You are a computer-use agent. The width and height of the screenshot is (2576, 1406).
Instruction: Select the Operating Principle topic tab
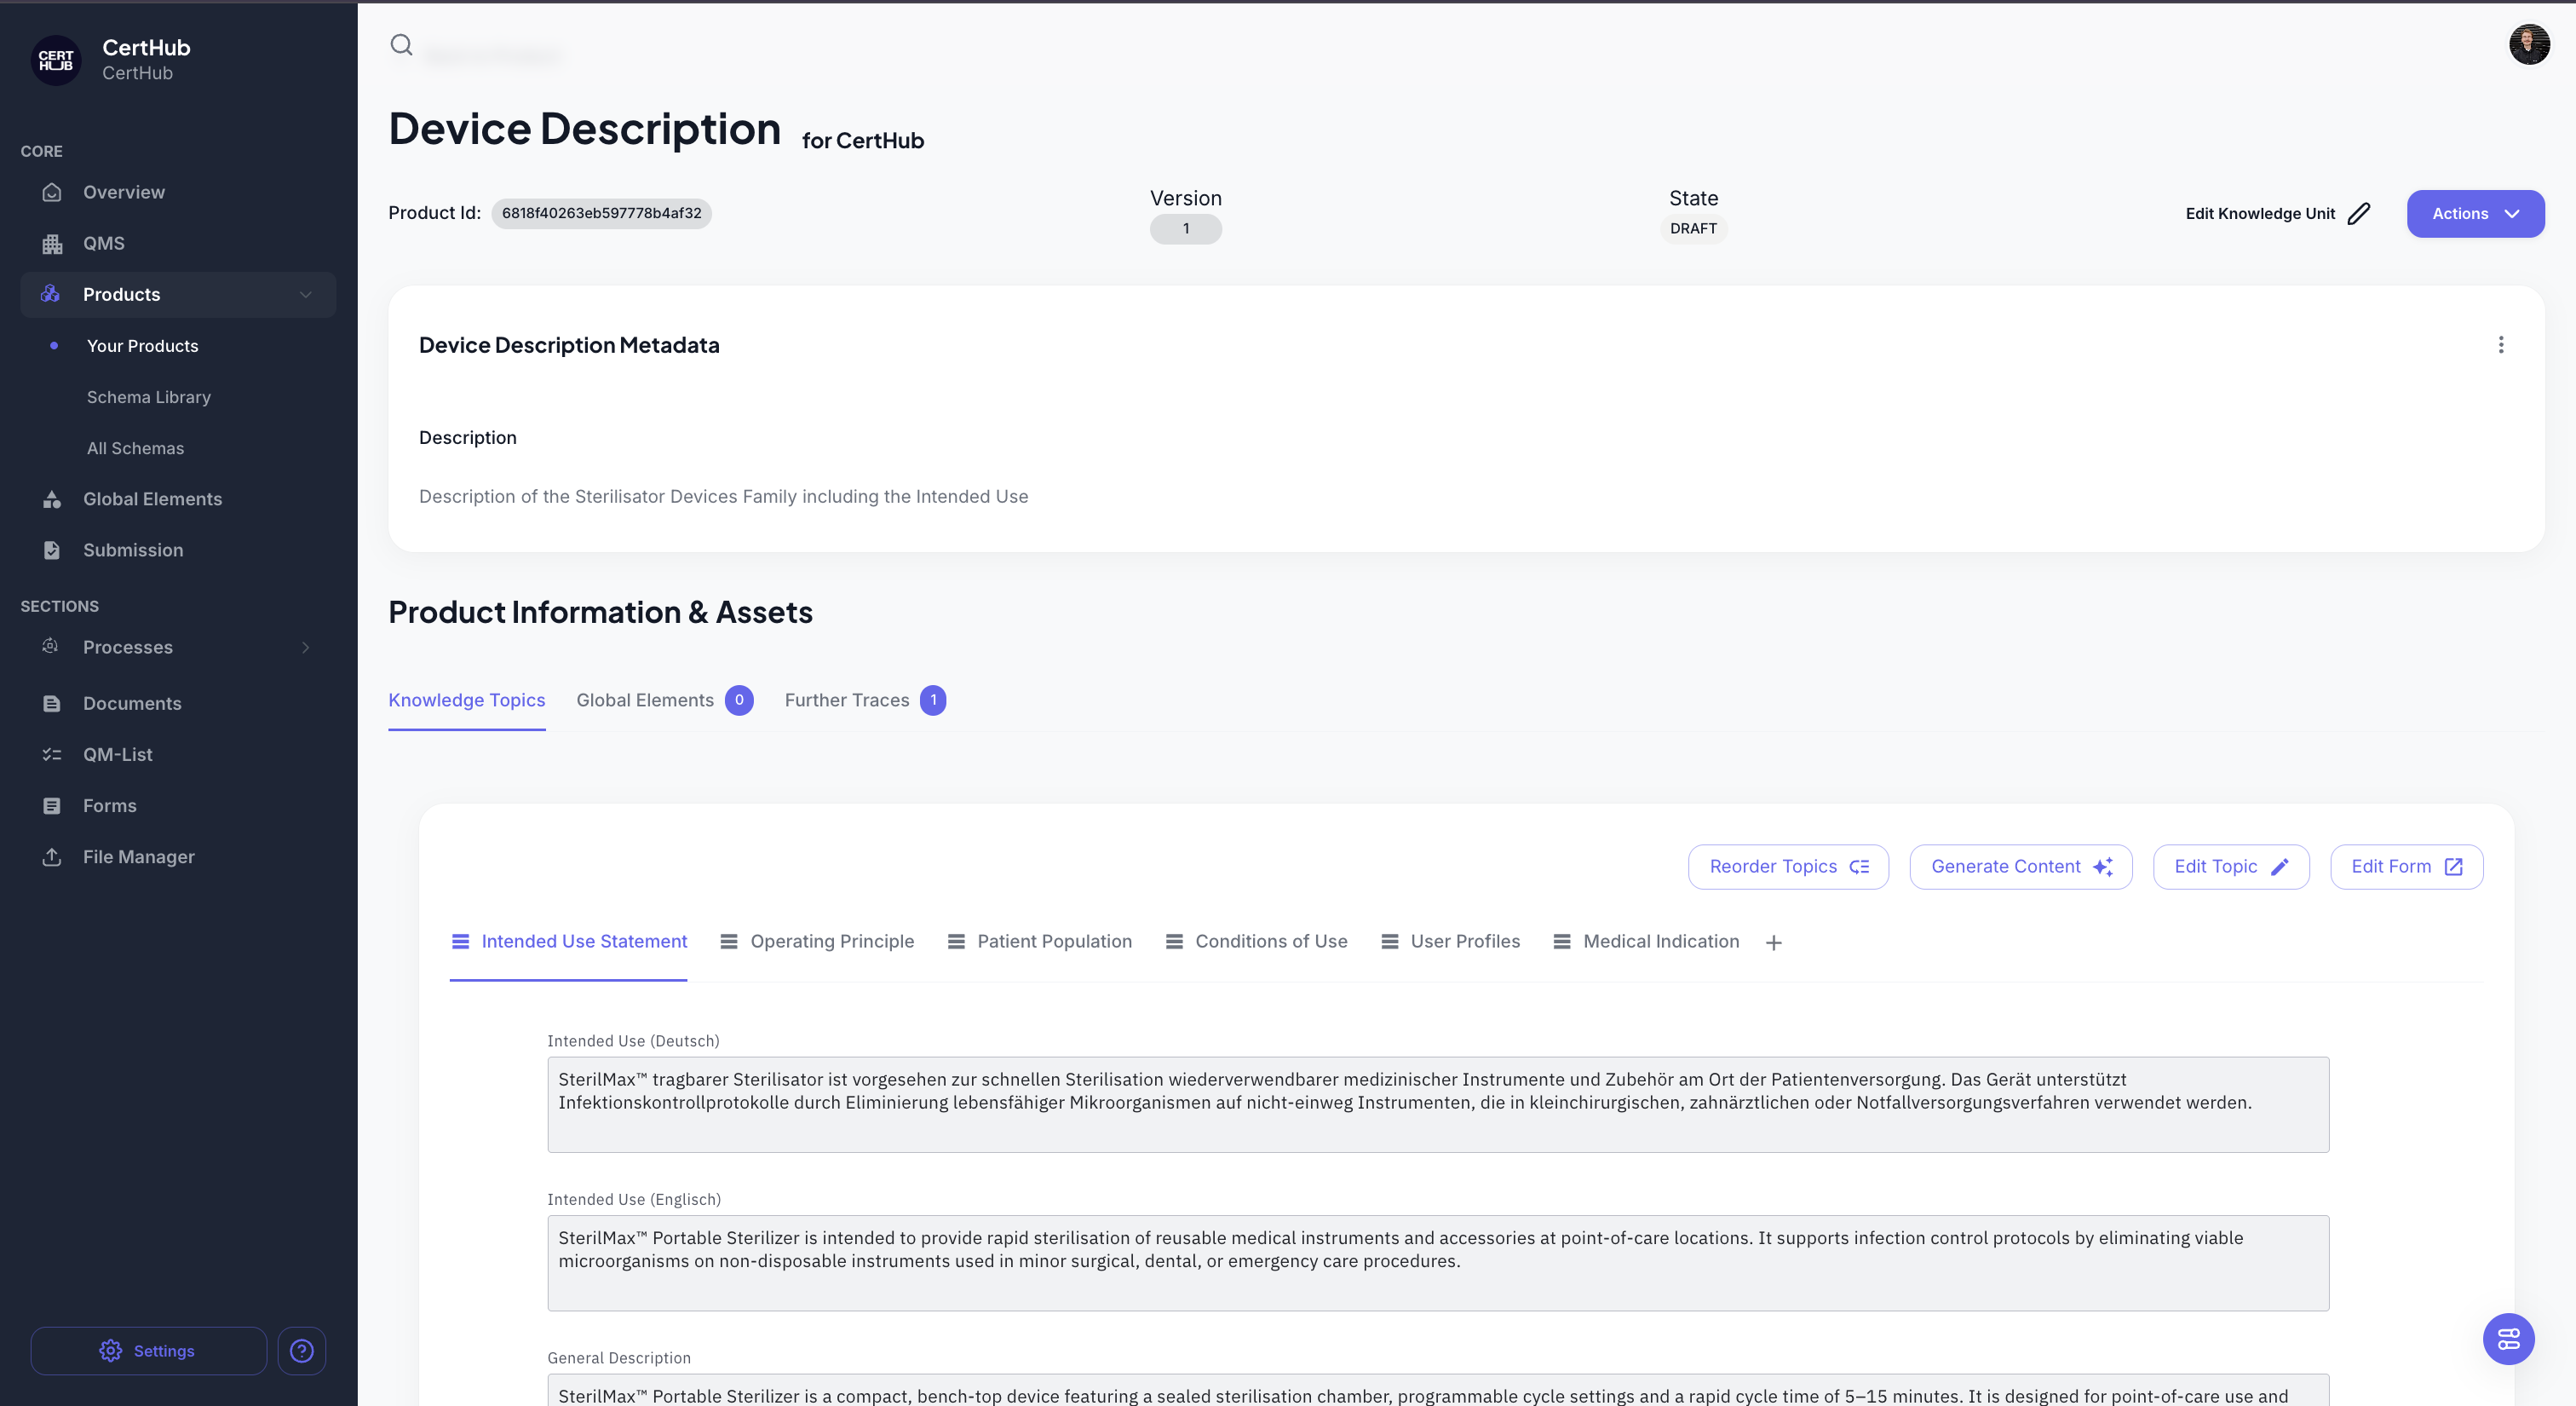pyautogui.click(x=831, y=942)
